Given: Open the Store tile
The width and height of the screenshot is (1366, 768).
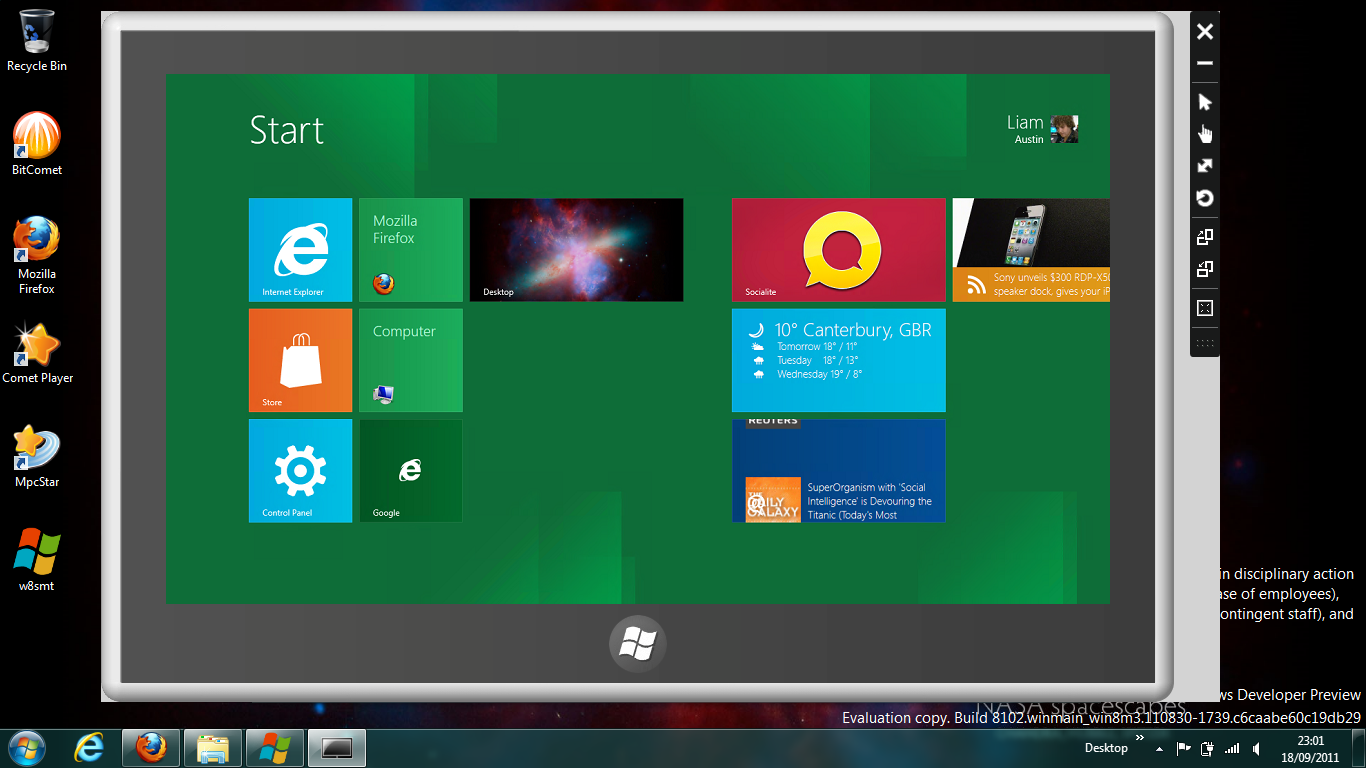Looking at the screenshot, I should 300,360.
